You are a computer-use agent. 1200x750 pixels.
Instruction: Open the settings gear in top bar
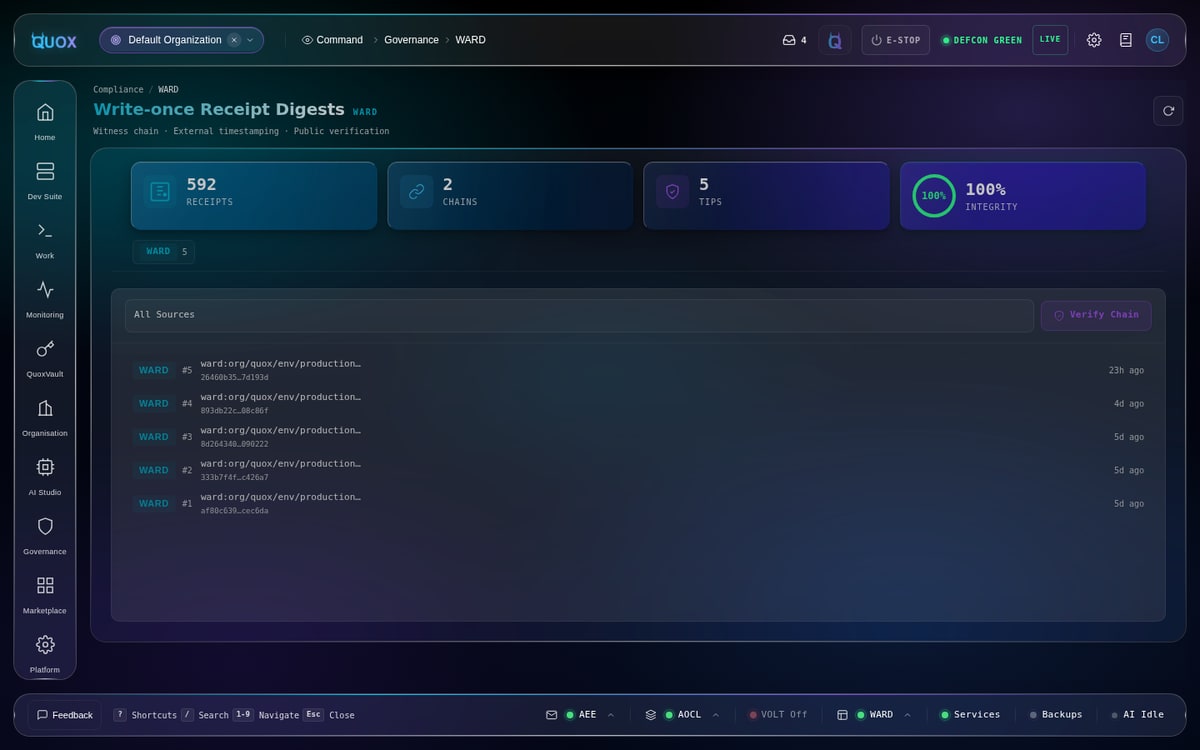click(x=1094, y=40)
